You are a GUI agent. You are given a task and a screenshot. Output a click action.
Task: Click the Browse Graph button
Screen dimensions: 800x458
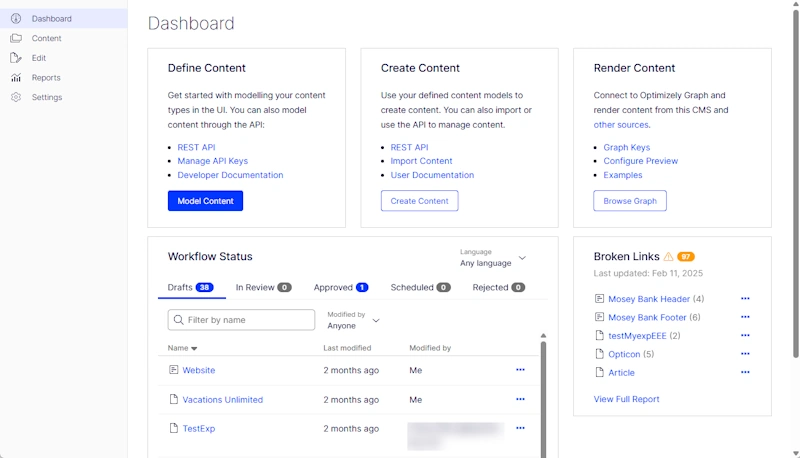tap(630, 201)
